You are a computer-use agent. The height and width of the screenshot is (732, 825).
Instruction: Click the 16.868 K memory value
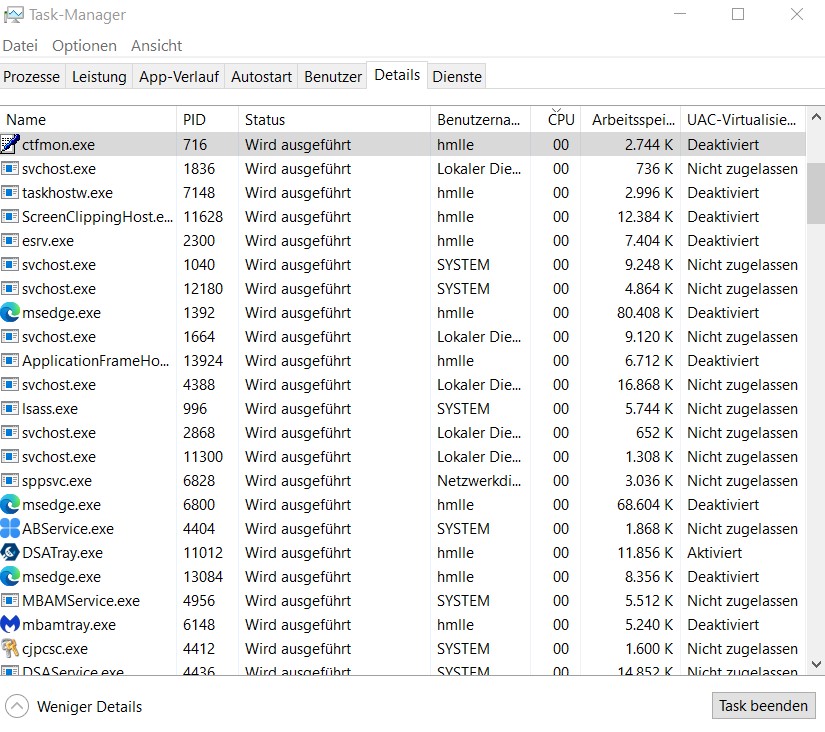pos(645,385)
